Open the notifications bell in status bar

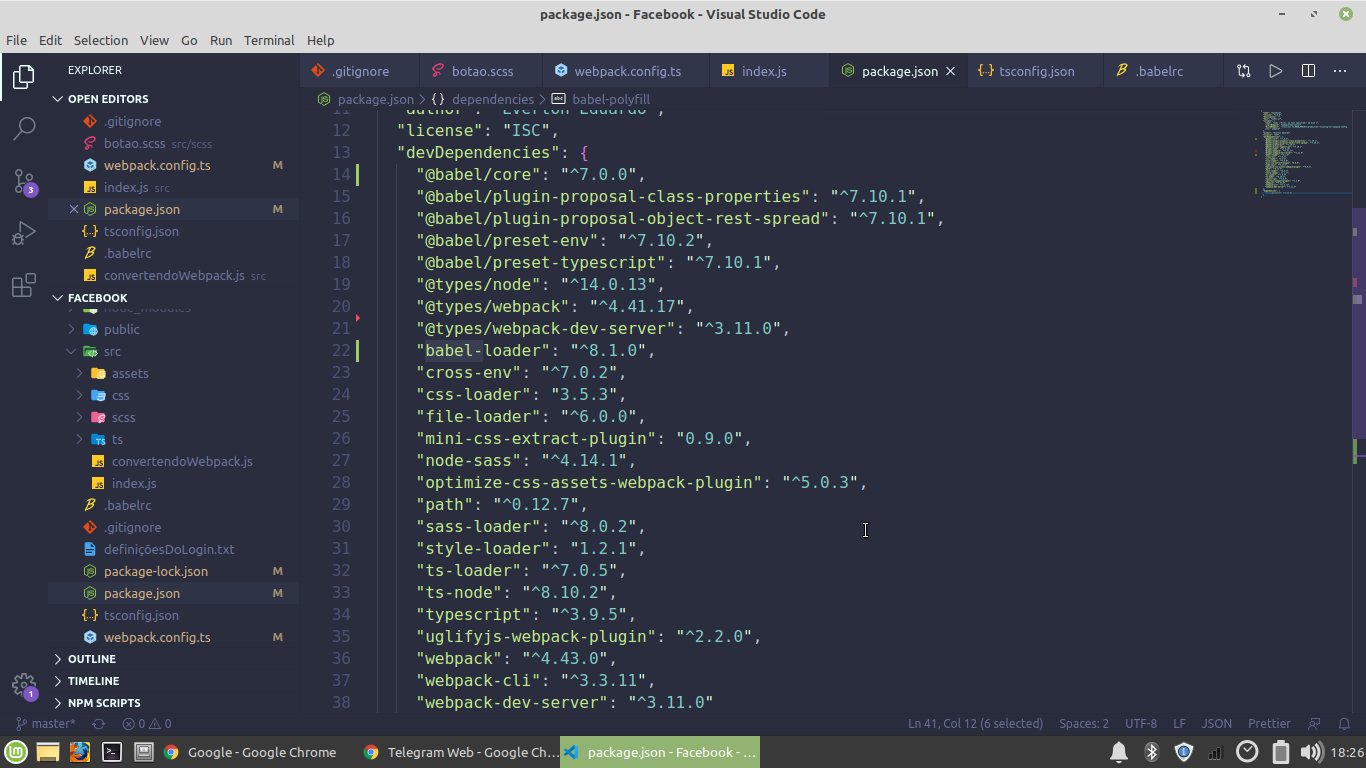[x=1345, y=723]
